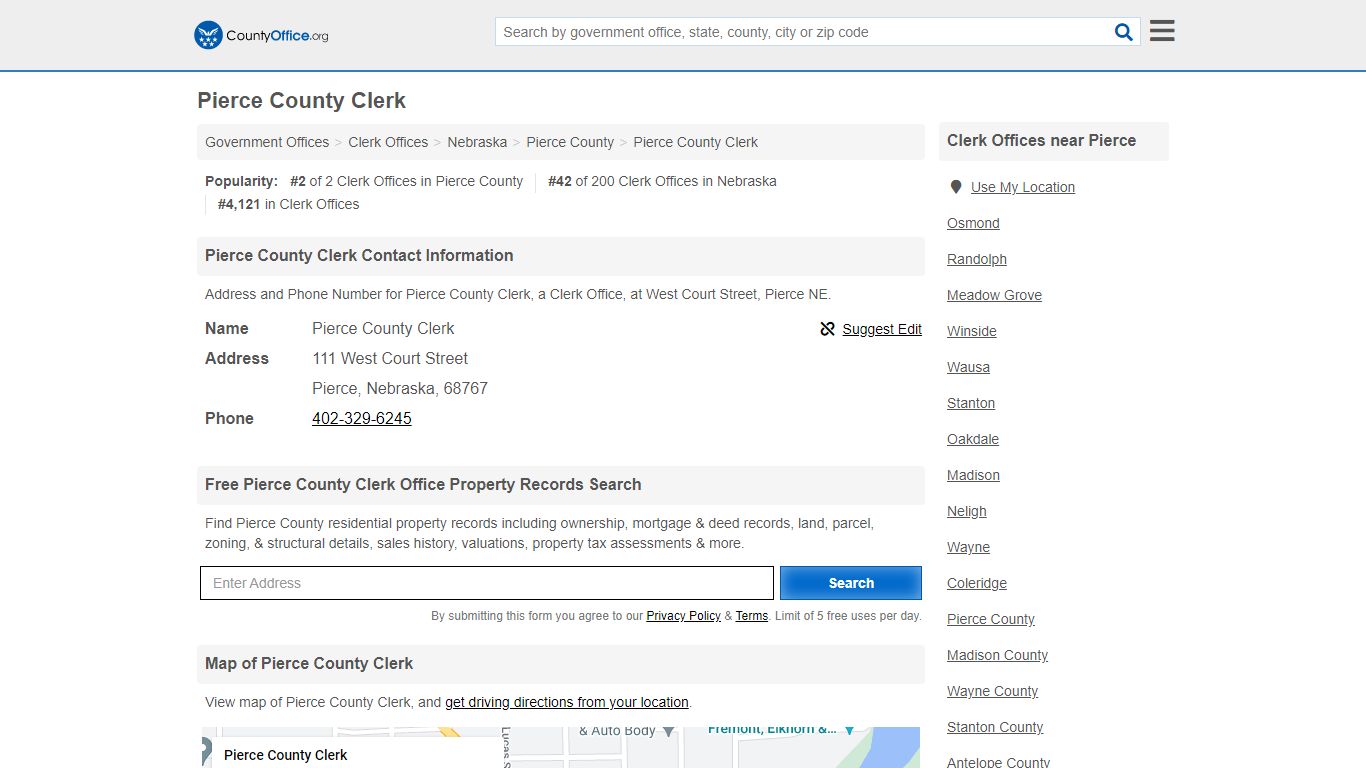The height and width of the screenshot is (768, 1366).
Task: Open Wayne County link
Action: coord(992,691)
